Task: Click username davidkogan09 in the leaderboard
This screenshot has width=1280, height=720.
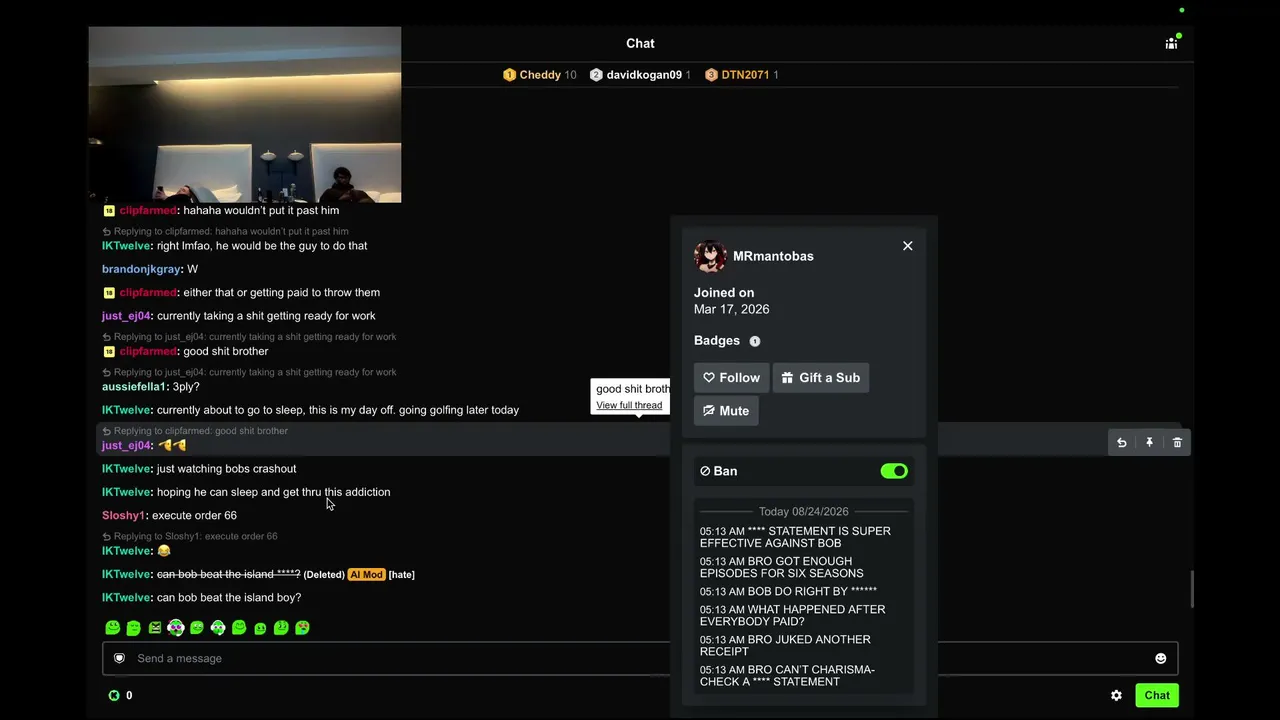Action: coord(644,75)
